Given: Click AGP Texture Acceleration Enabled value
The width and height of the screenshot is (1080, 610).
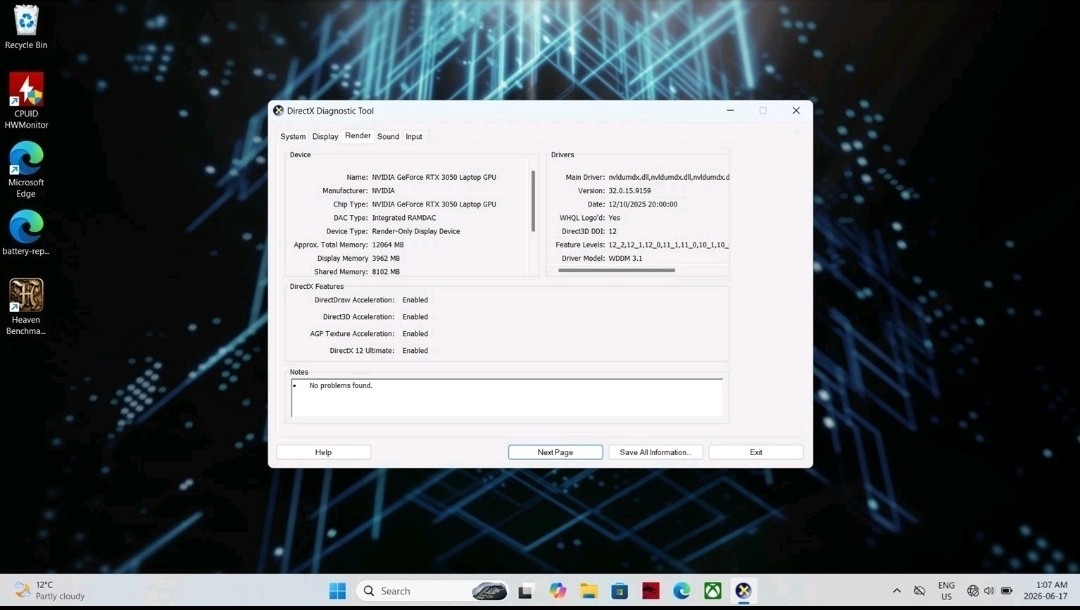Looking at the screenshot, I should coord(415,334).
